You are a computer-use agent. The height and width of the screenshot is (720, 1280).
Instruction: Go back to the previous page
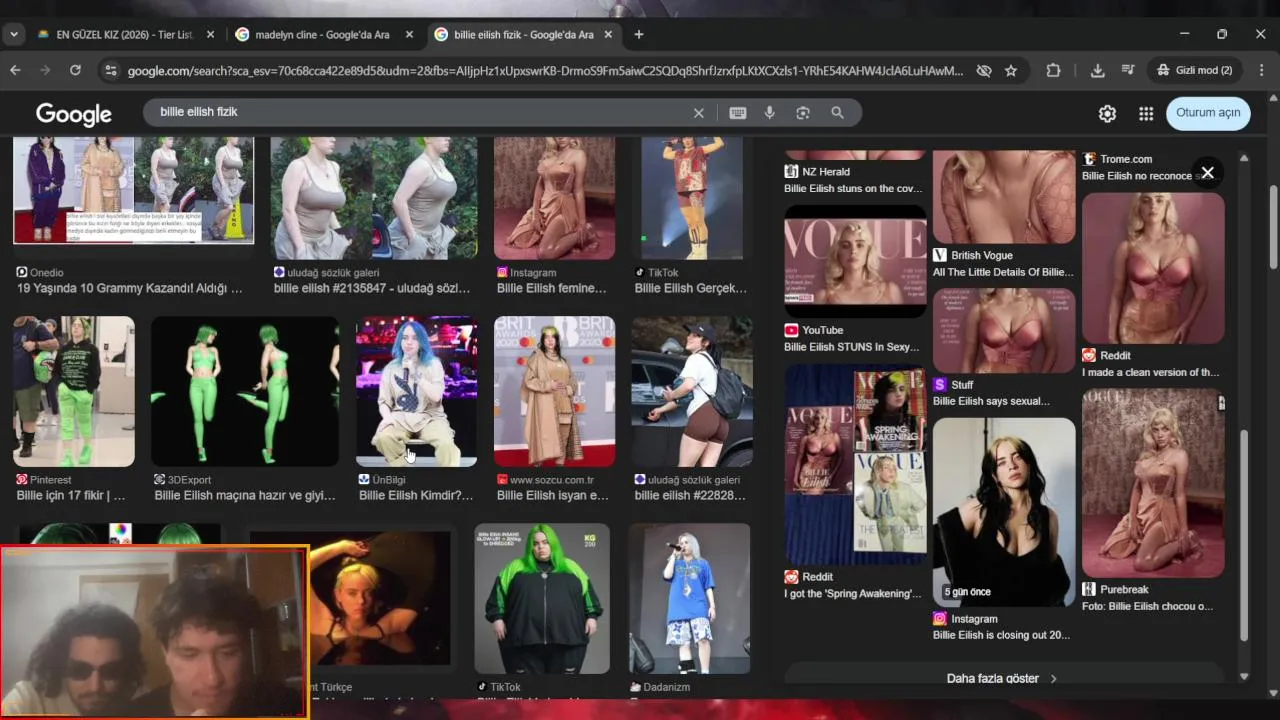coord(15,70)
